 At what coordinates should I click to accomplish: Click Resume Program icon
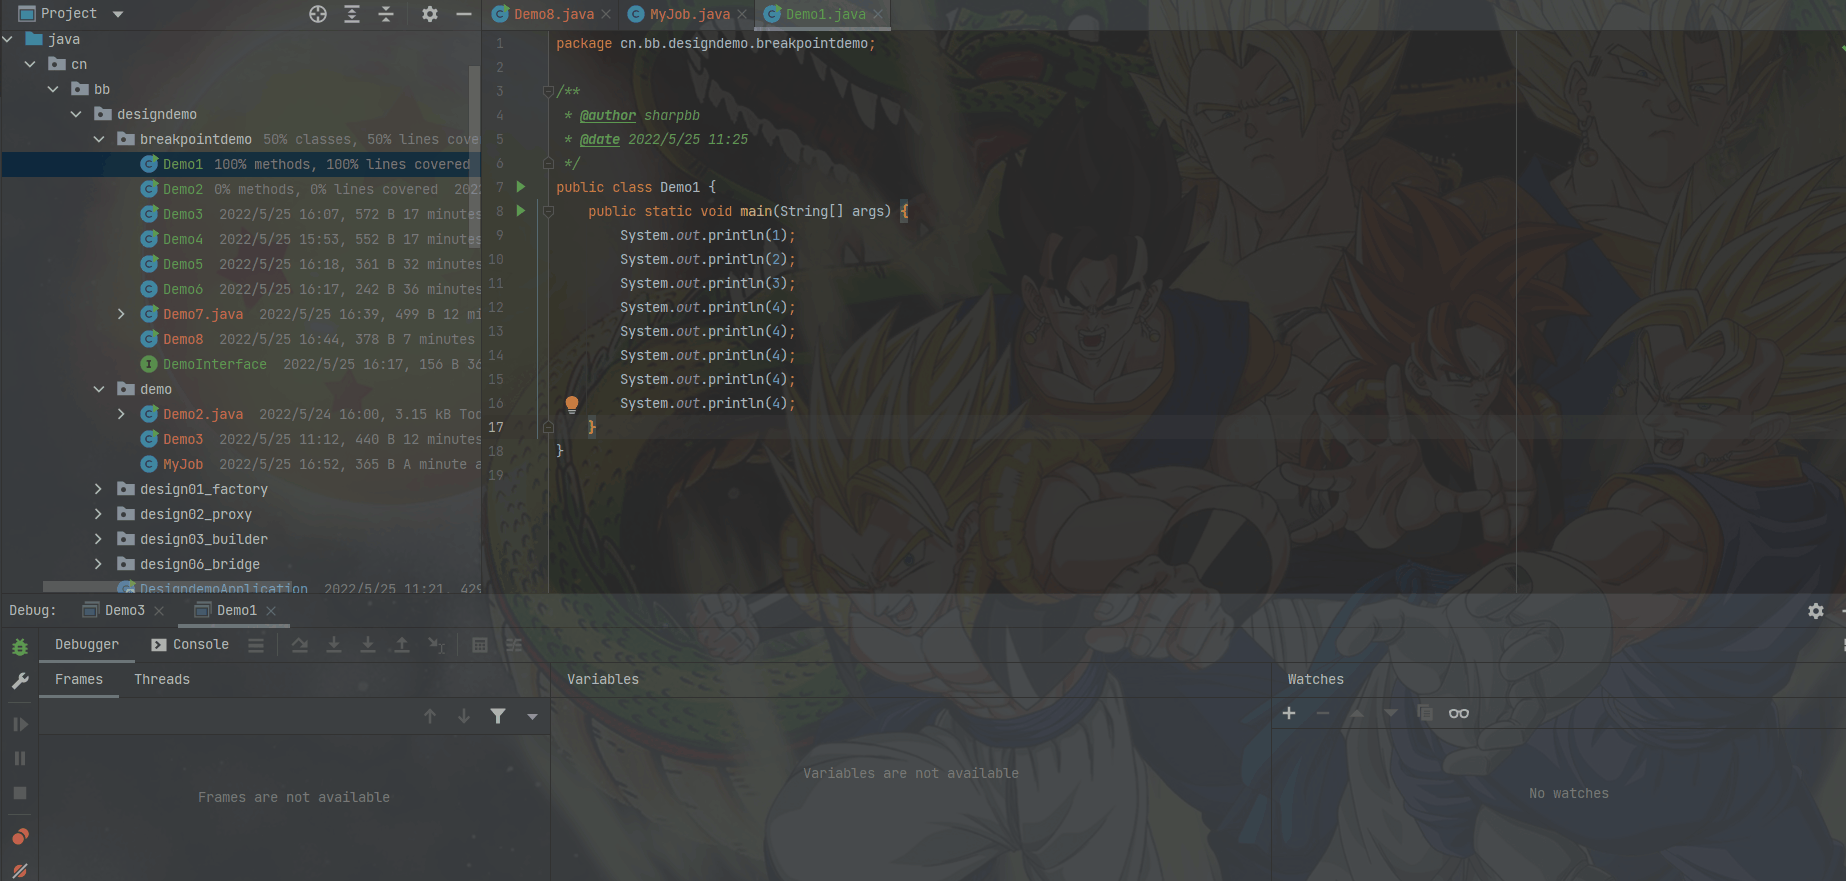[x=20, y=724]
